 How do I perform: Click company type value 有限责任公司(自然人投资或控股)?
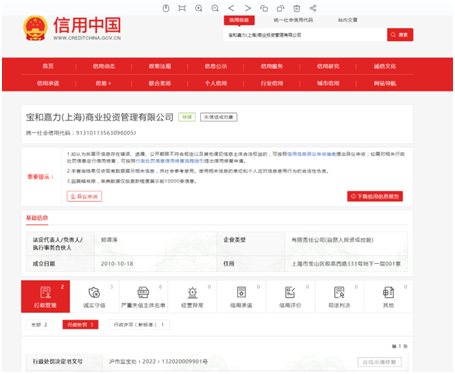point(332,240)
